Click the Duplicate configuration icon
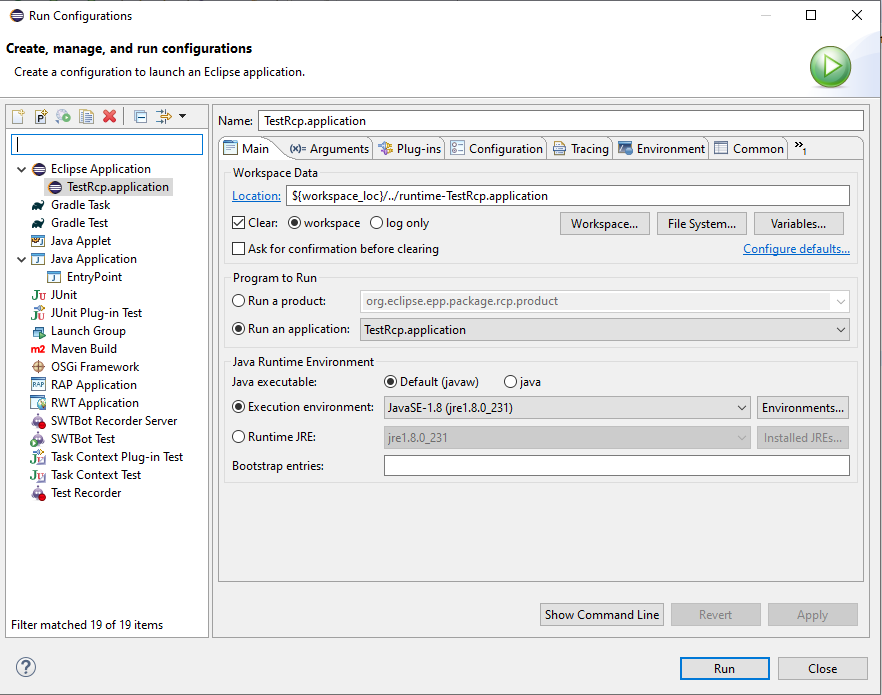 [87, 117]
